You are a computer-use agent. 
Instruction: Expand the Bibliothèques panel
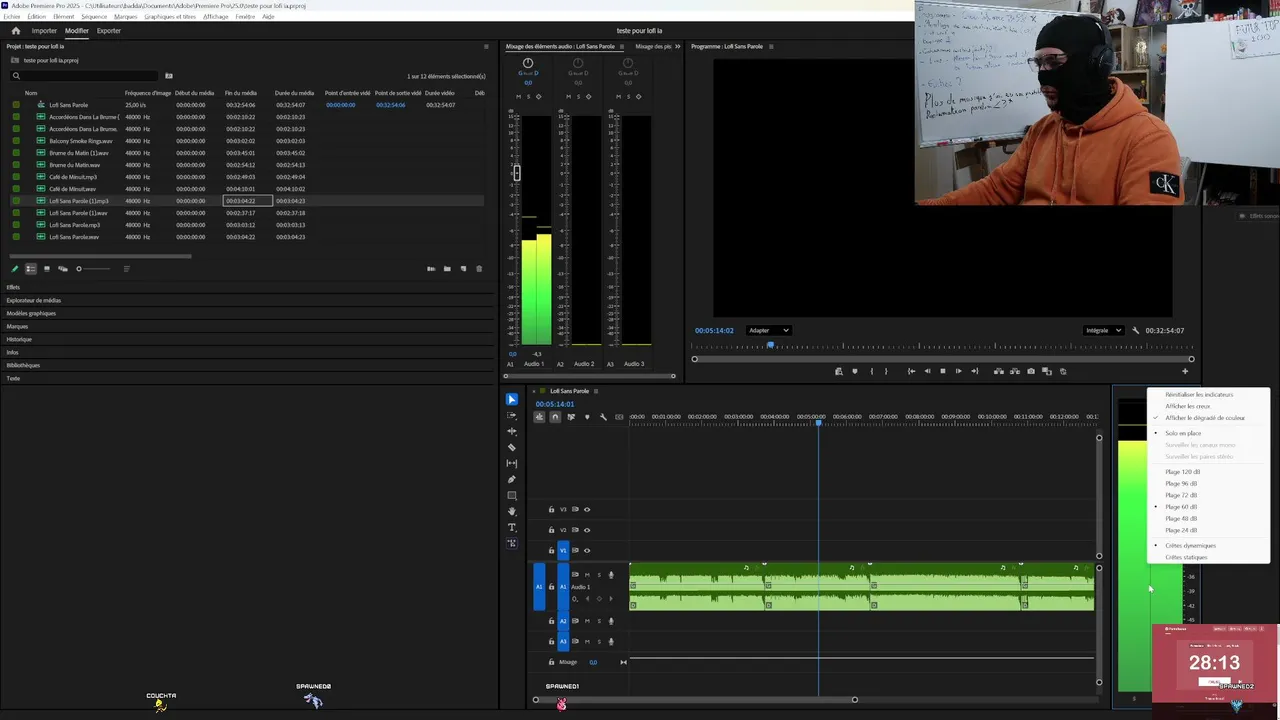click(23, 365)
